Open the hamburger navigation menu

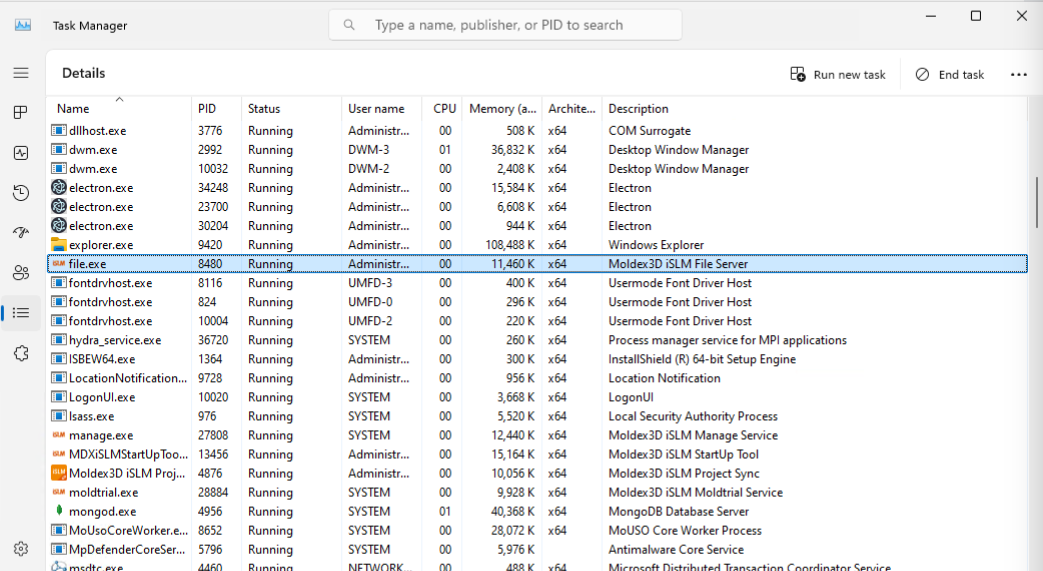pos(21,73)
